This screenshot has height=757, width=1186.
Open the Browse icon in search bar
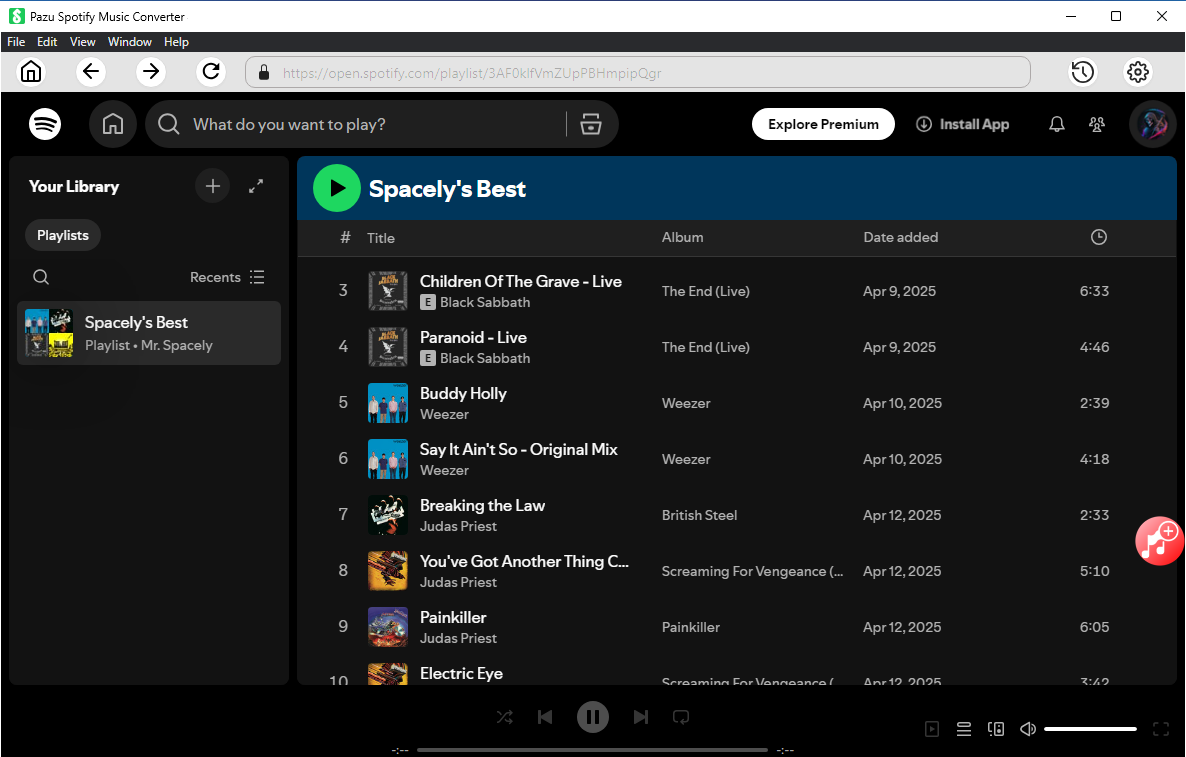(591, 124)
